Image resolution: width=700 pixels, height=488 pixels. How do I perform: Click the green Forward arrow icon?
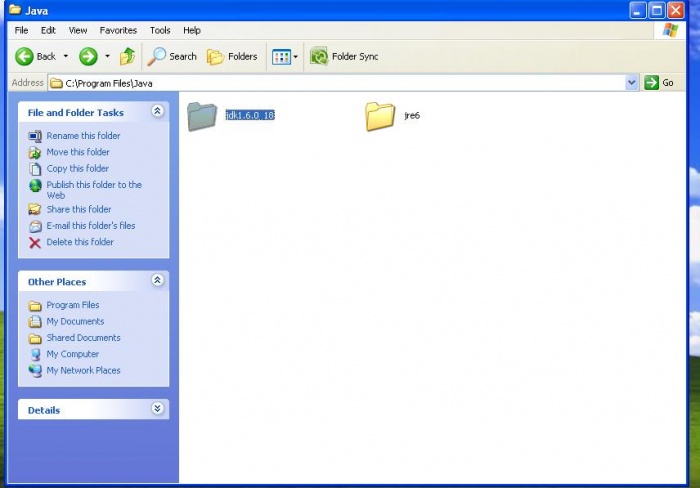coord(88,56)
